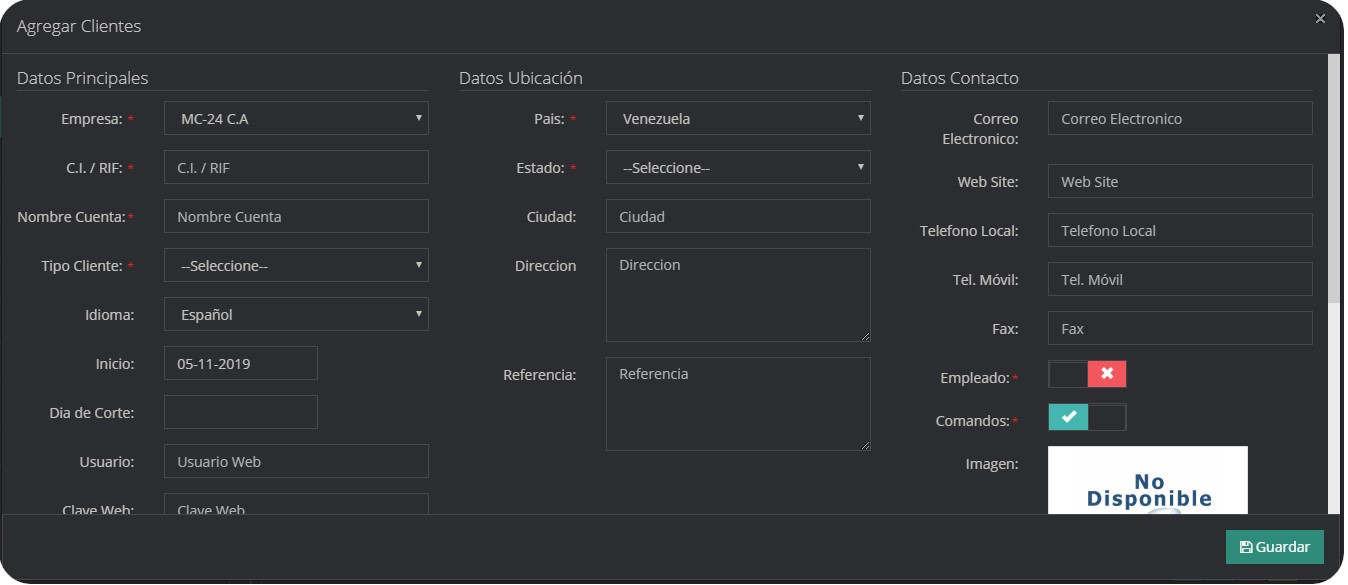The height and width of the screenshot is (585, 1348).
Task: Click the C.I. / RIF input field
Action: click(296, 168)
